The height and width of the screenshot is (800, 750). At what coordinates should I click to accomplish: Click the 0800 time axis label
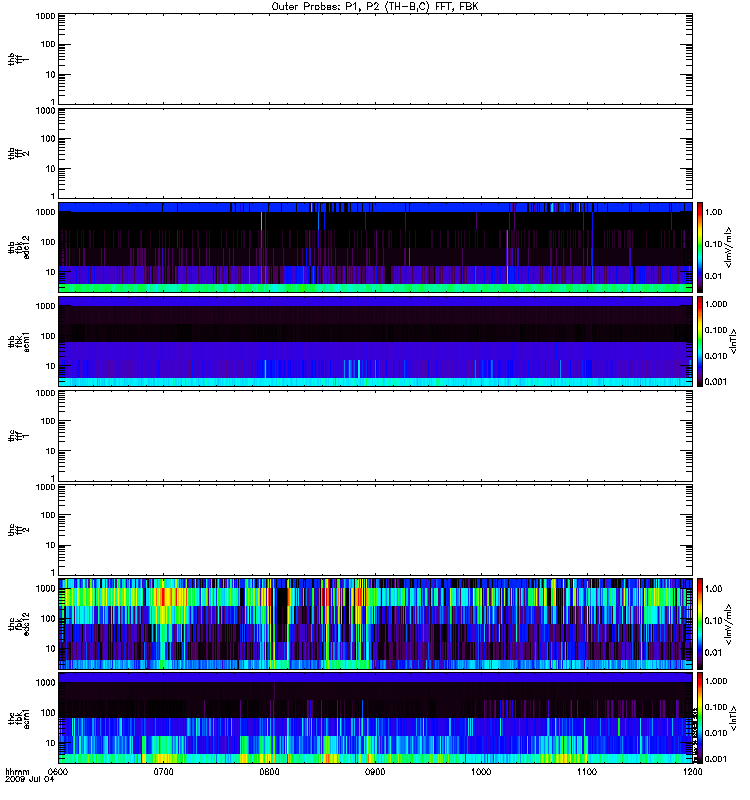pyautogui.click(x=269, y=771)
